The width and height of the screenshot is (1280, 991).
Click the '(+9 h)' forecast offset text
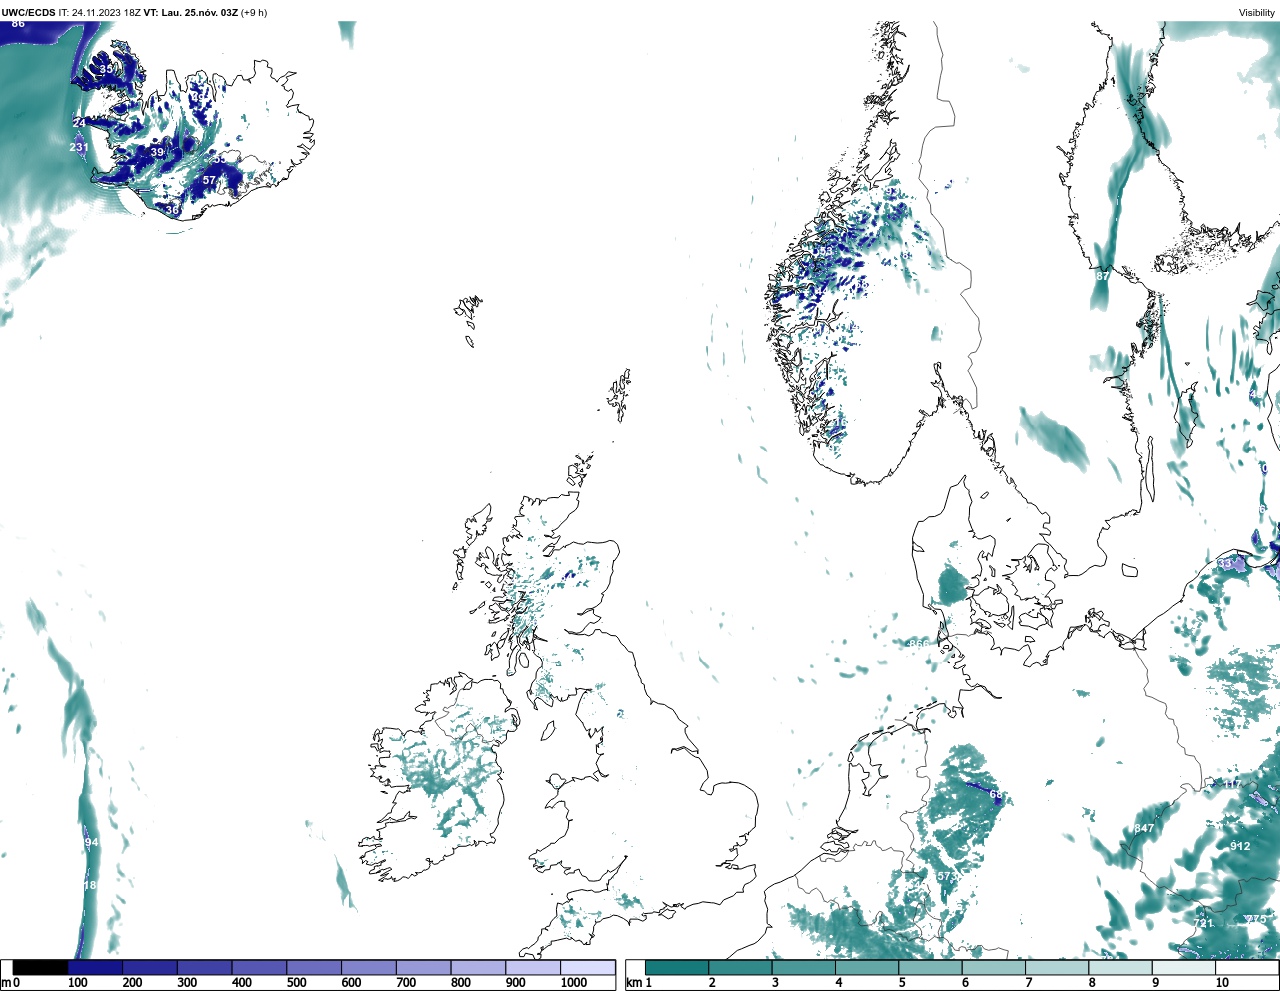254,13
